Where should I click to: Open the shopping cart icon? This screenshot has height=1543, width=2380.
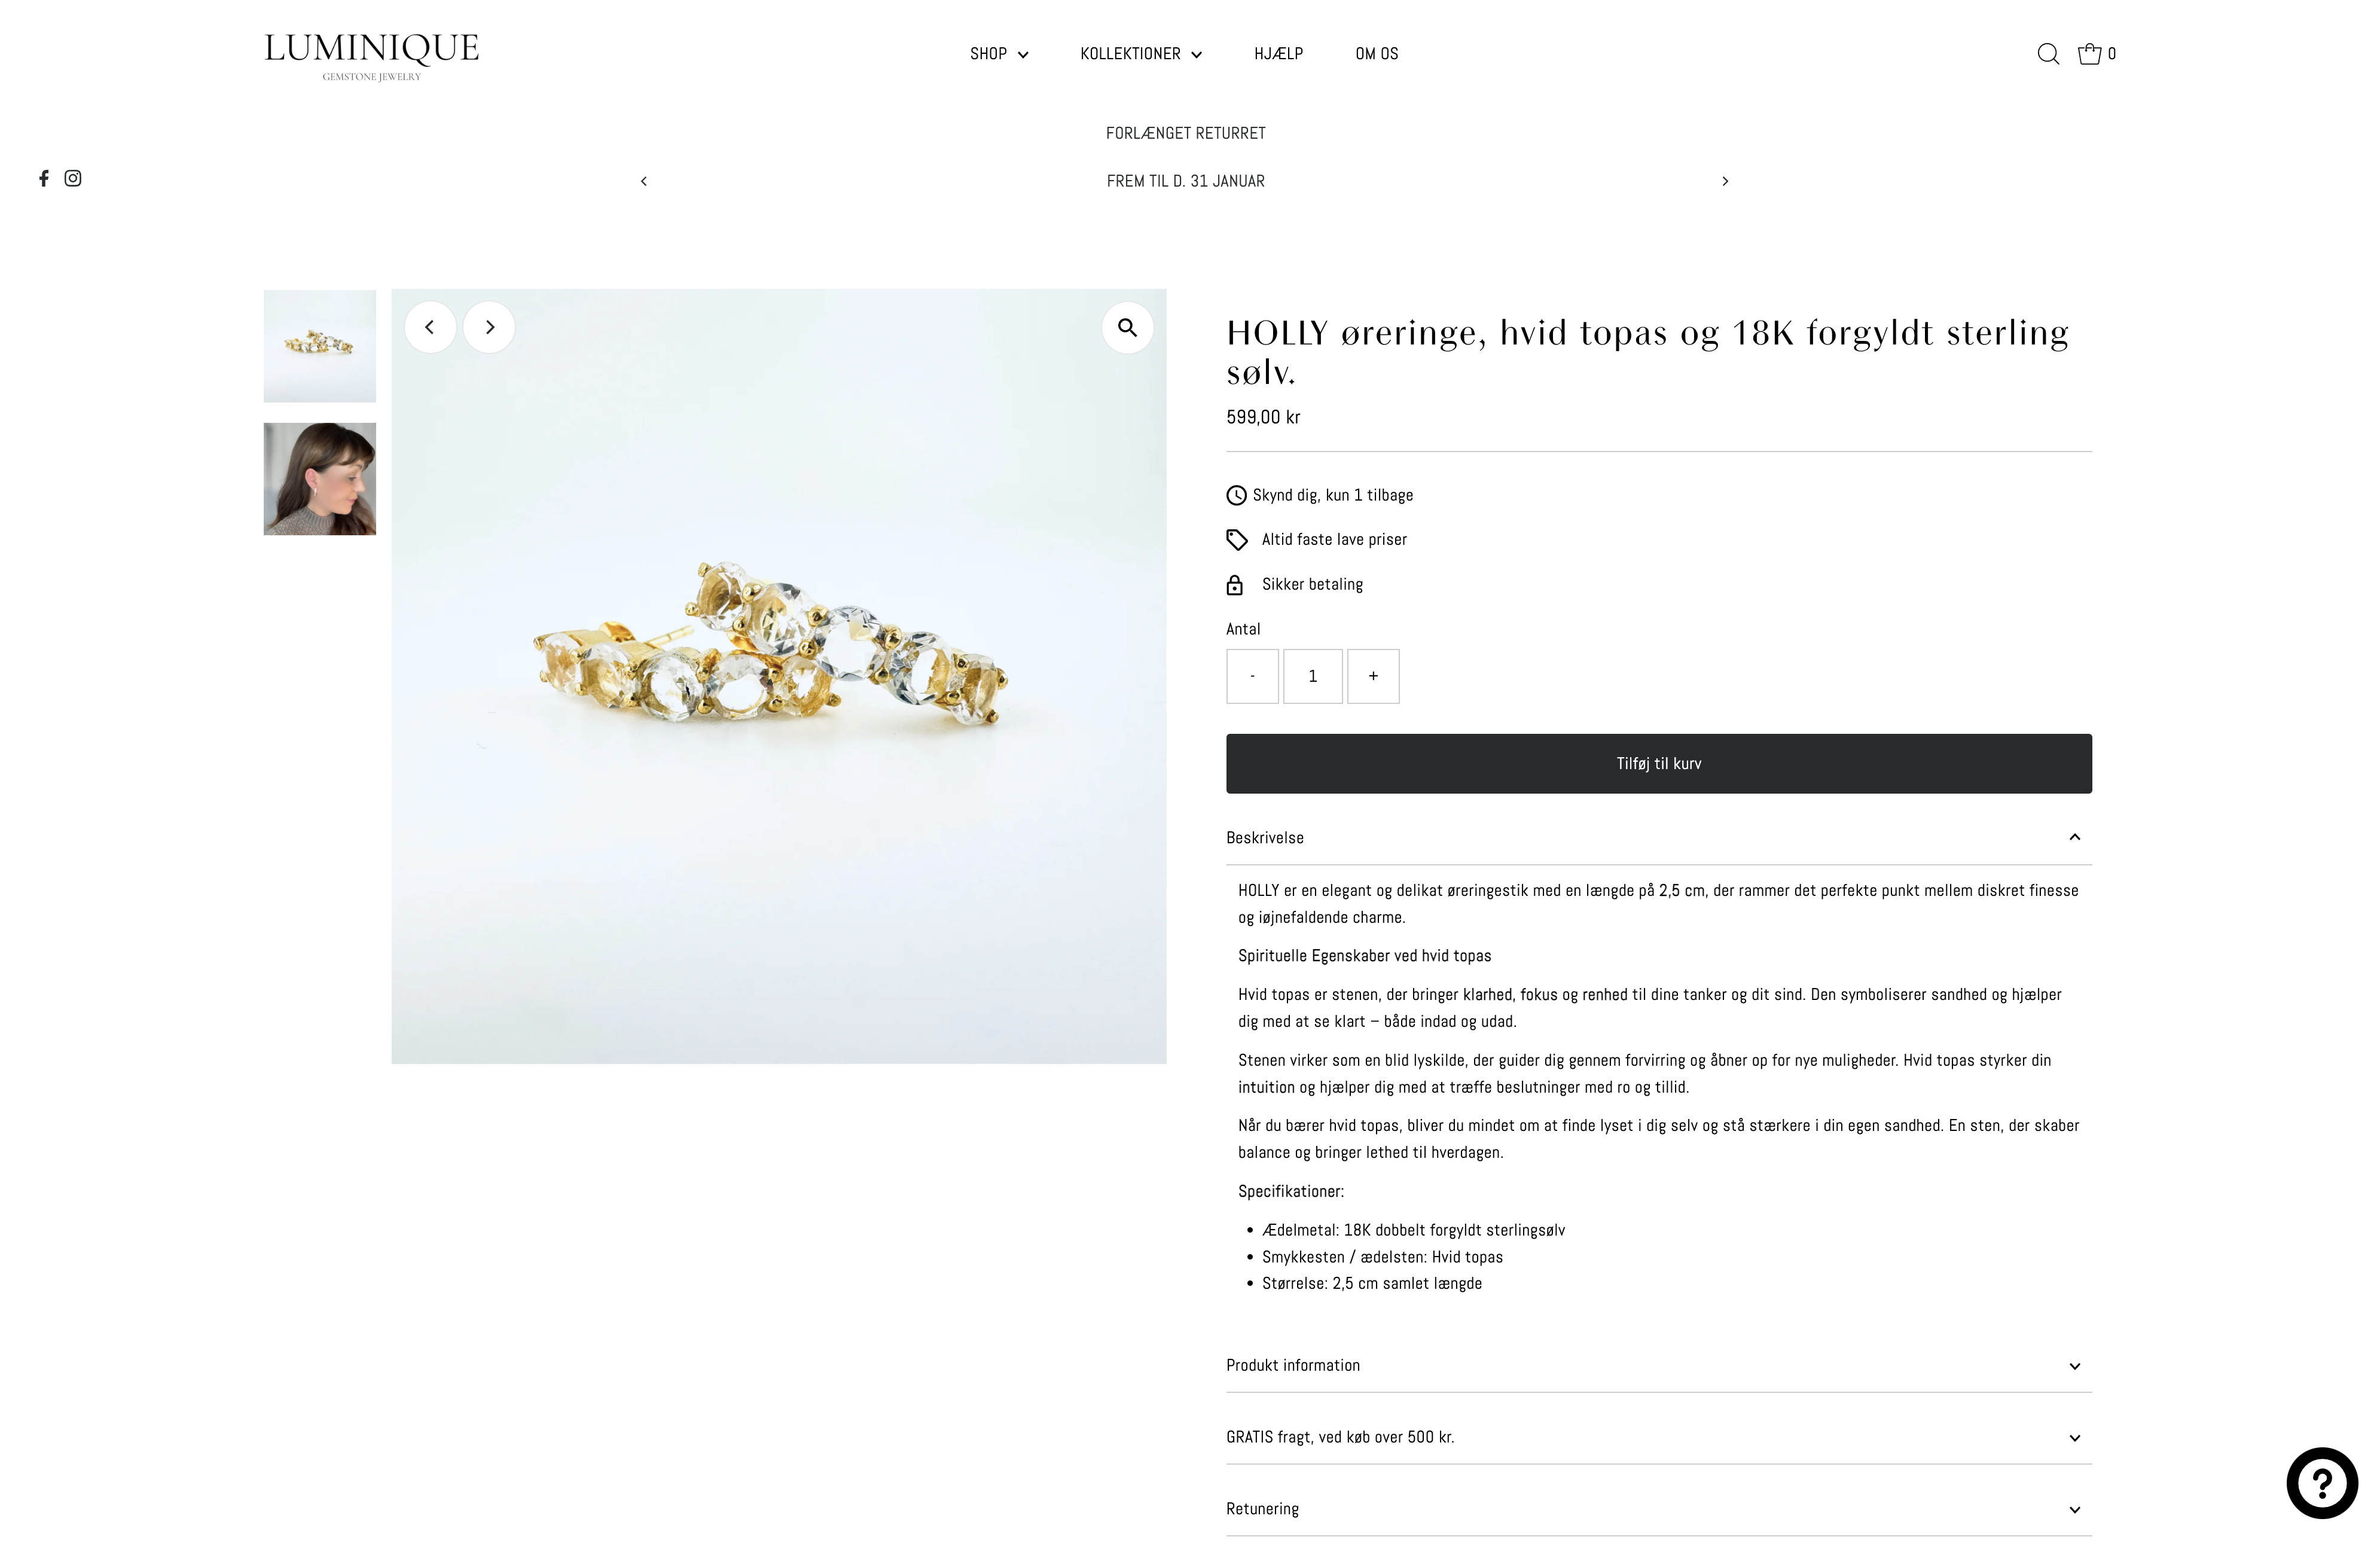(x=2090, y=54)
